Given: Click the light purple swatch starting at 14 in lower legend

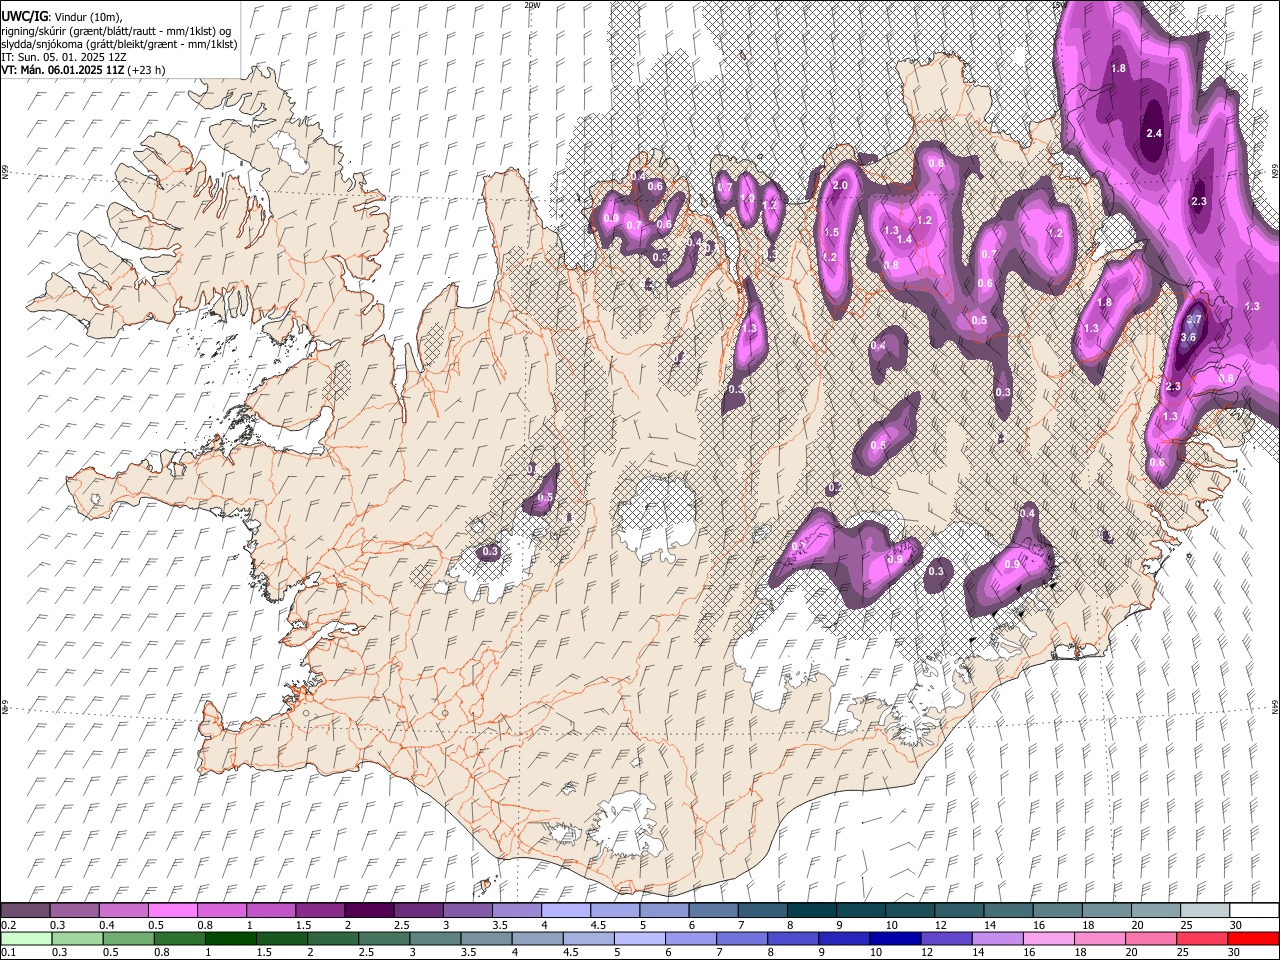Looking at the screenshot, I should pyautogui.click(x=998, y=939).
